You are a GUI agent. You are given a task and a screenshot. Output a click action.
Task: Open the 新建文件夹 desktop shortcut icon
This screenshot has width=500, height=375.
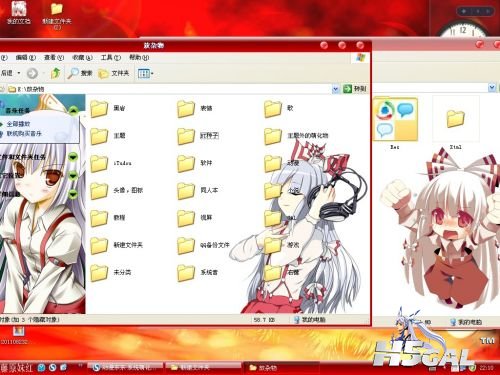point(57,9)
